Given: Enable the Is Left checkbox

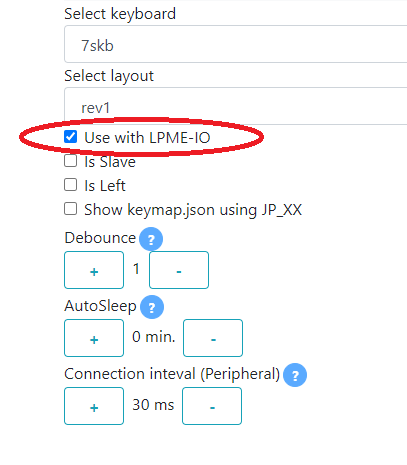Looking at the screenshot, I should (x=70, y=185).
